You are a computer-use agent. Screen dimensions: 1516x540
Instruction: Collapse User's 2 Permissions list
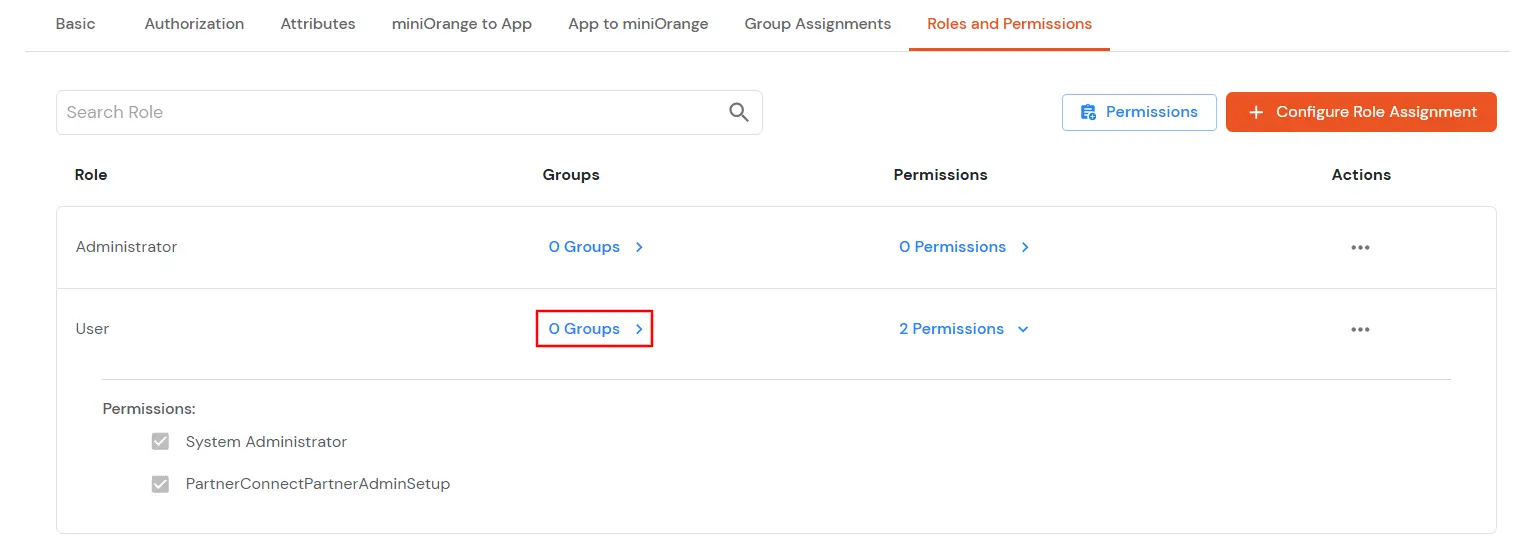(x=964, y=329)
